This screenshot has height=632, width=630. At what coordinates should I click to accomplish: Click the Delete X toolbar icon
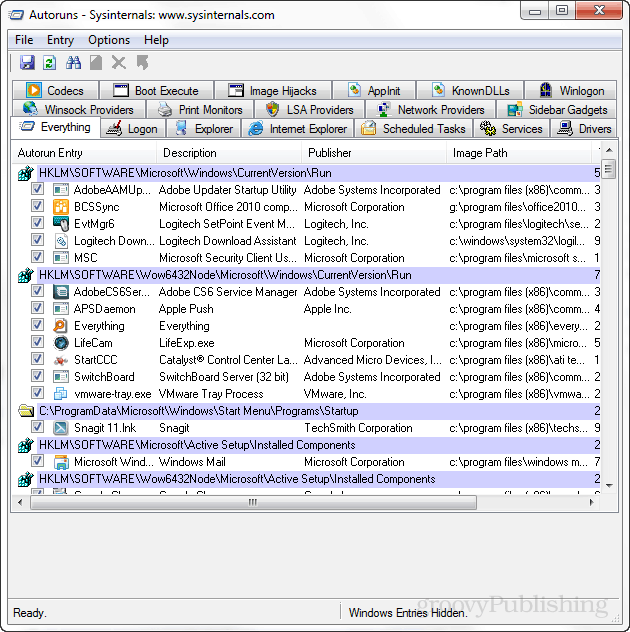click(x=119, y=63)
